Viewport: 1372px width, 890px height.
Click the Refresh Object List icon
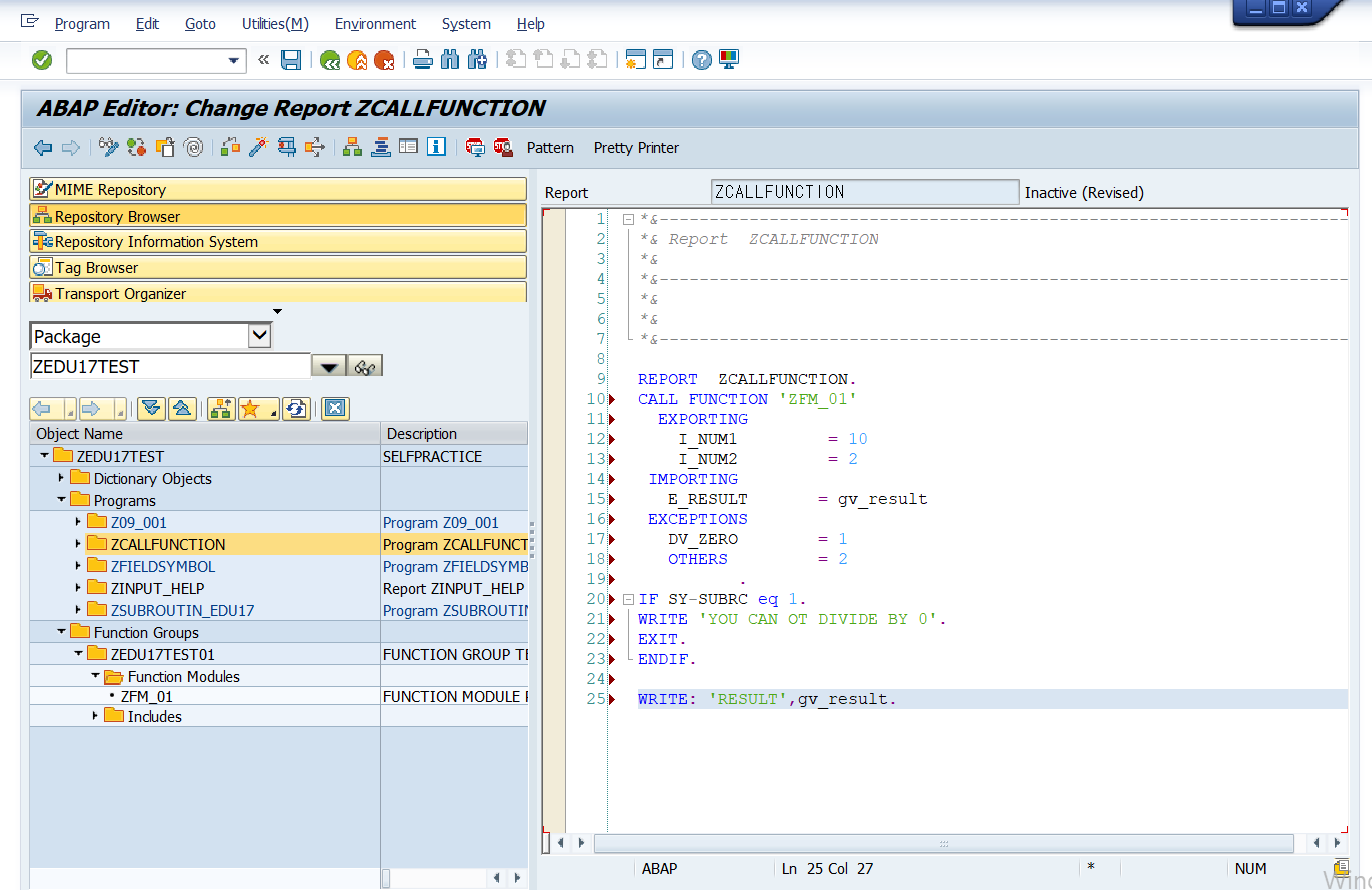pos(296,408)
